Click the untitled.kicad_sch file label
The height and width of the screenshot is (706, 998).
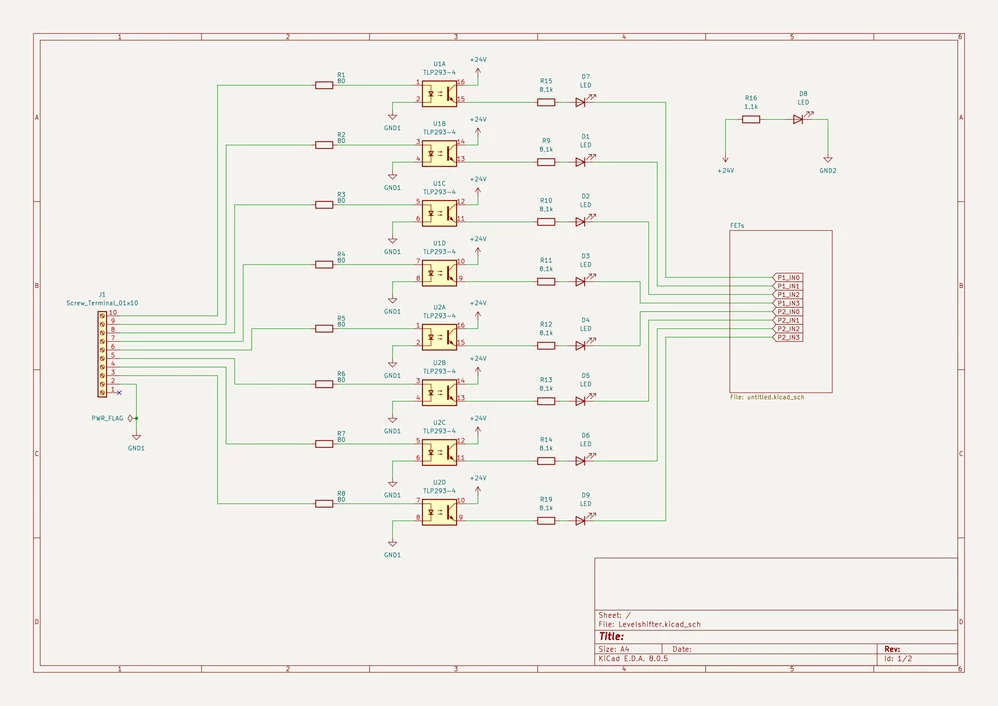click(767, 397)
